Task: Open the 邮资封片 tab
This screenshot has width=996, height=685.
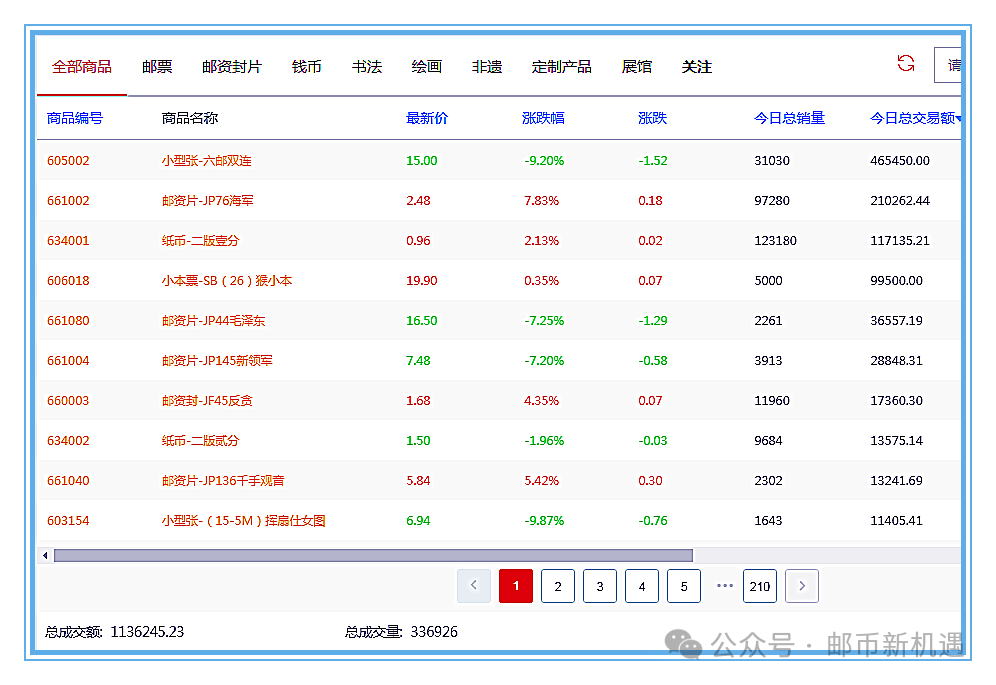Action: (232, 67)
